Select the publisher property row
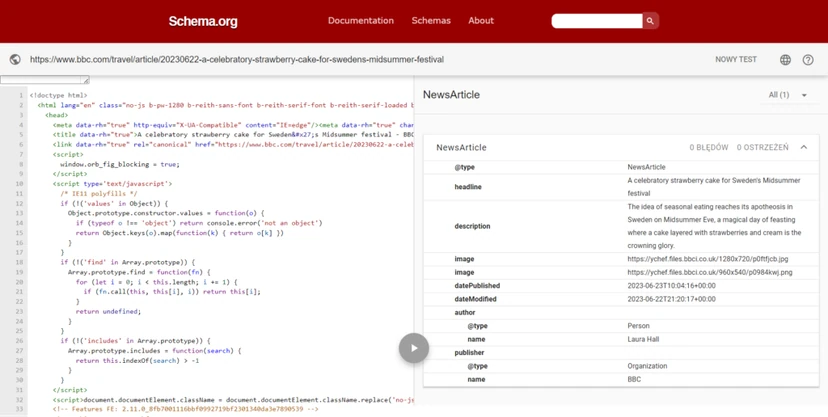 tap(621, 353)
